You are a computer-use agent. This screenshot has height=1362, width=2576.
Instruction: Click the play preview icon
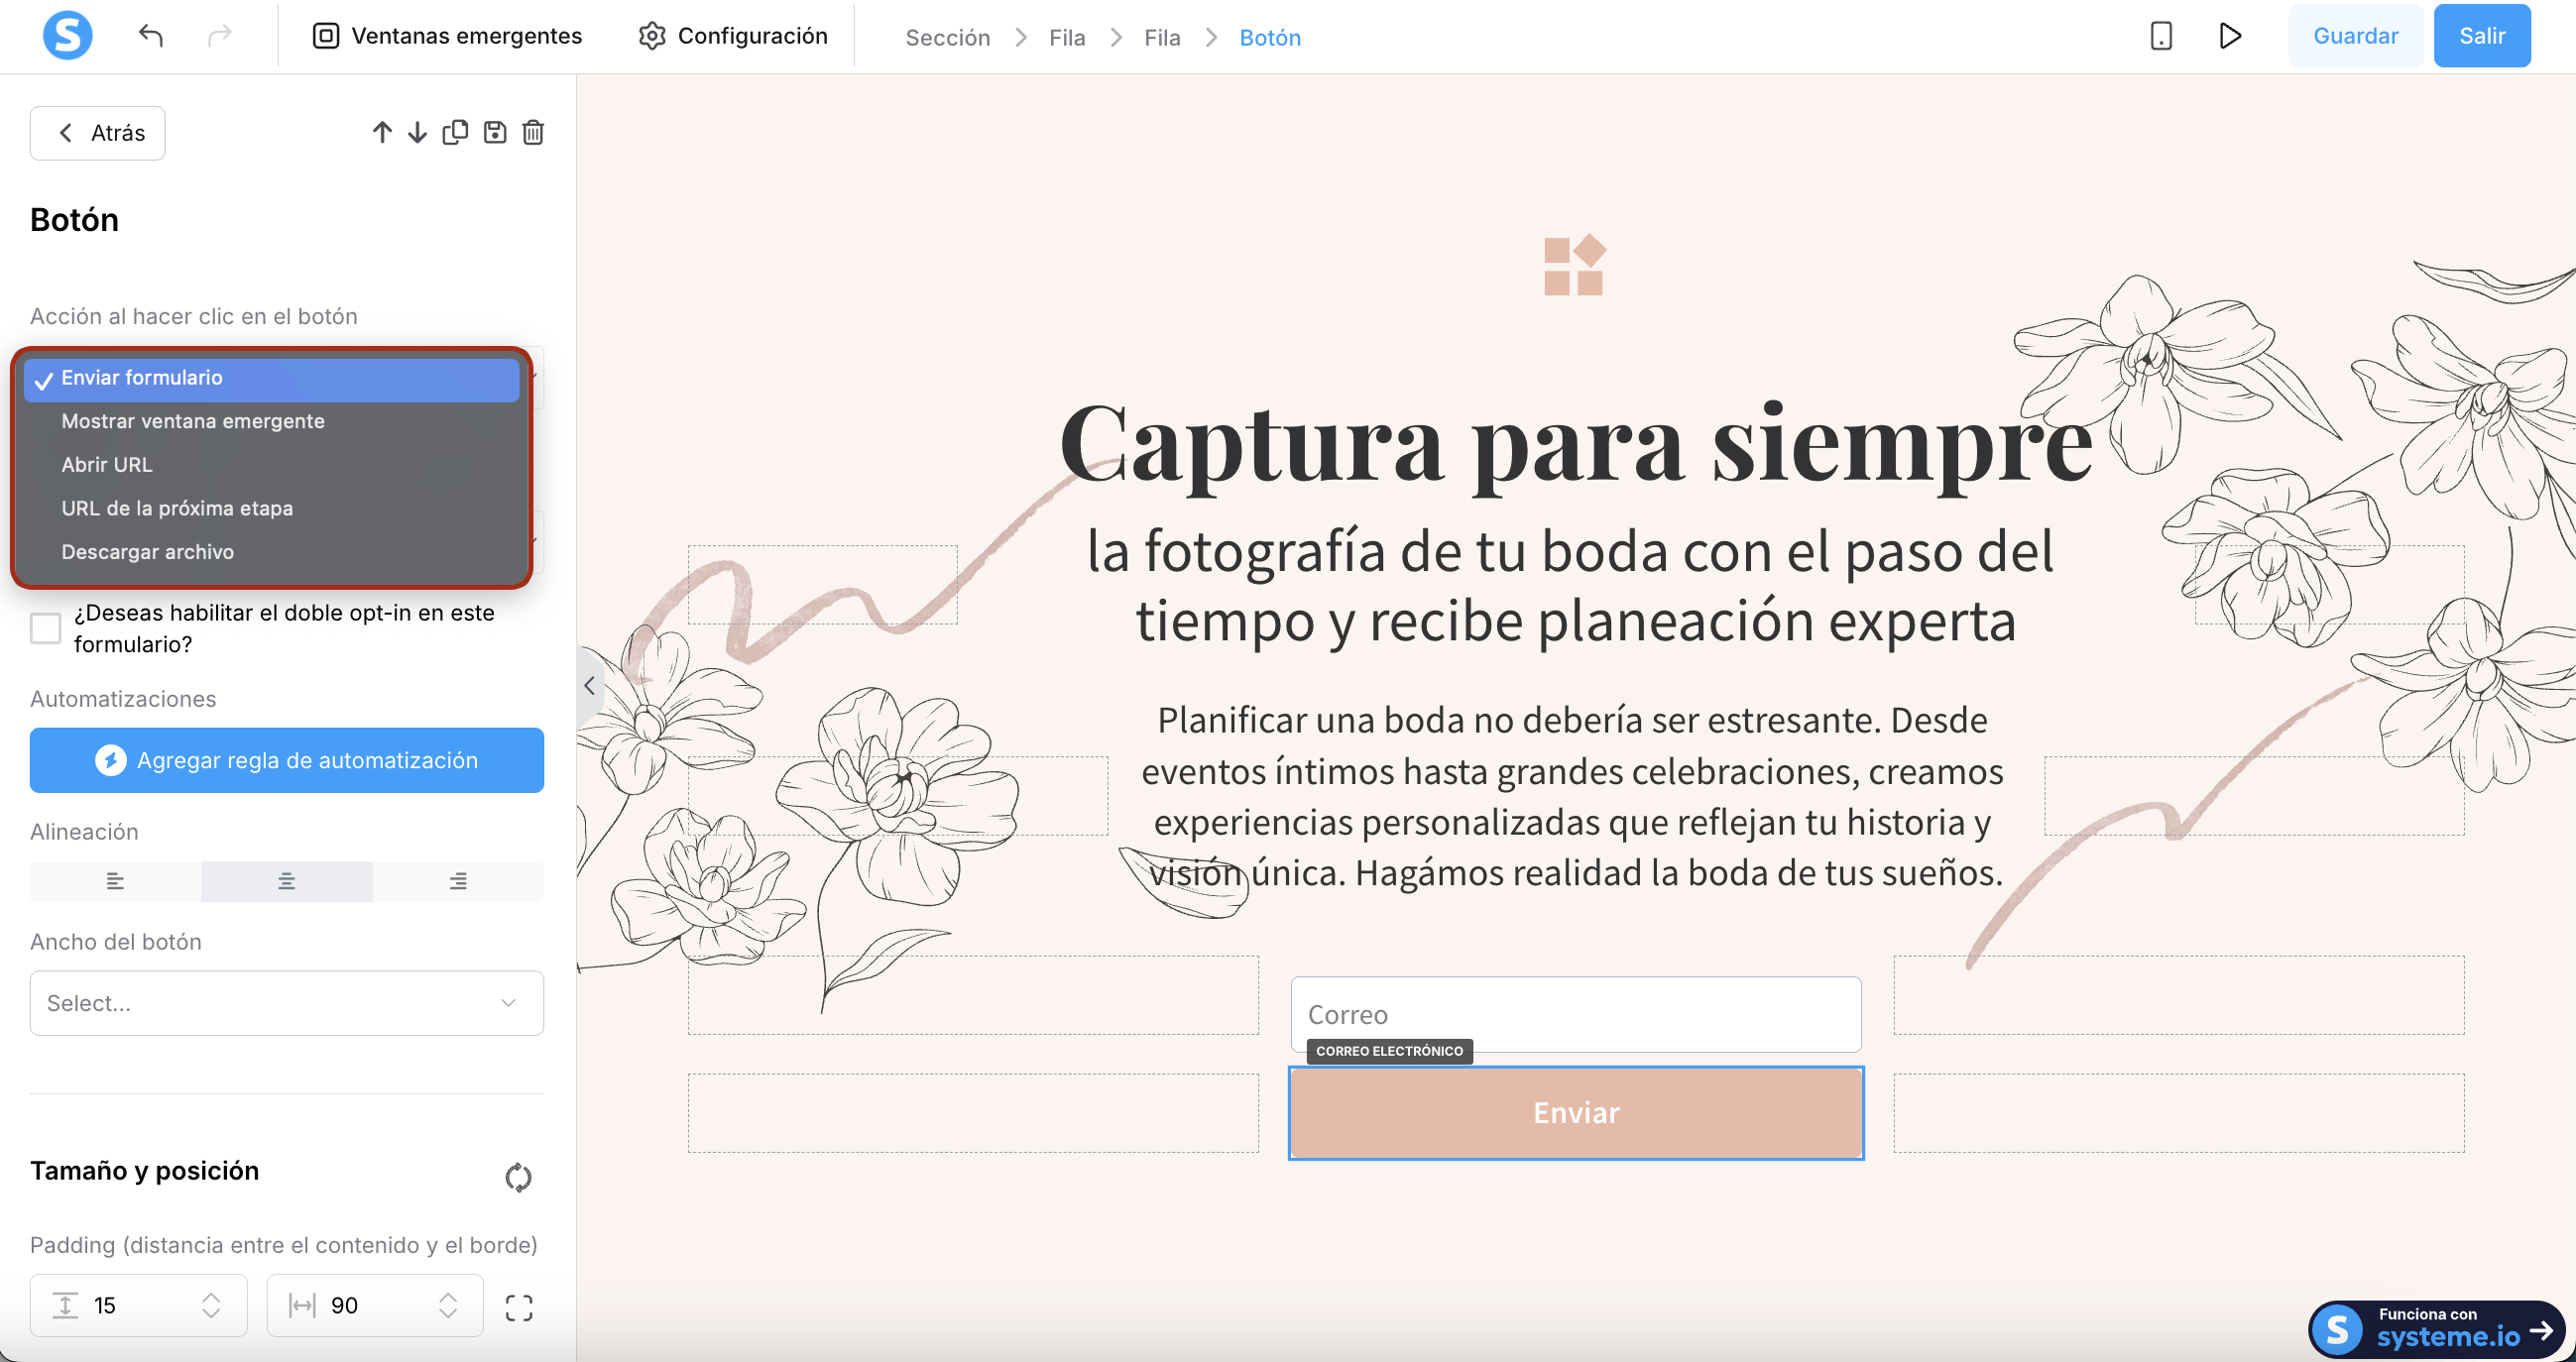2229,36
